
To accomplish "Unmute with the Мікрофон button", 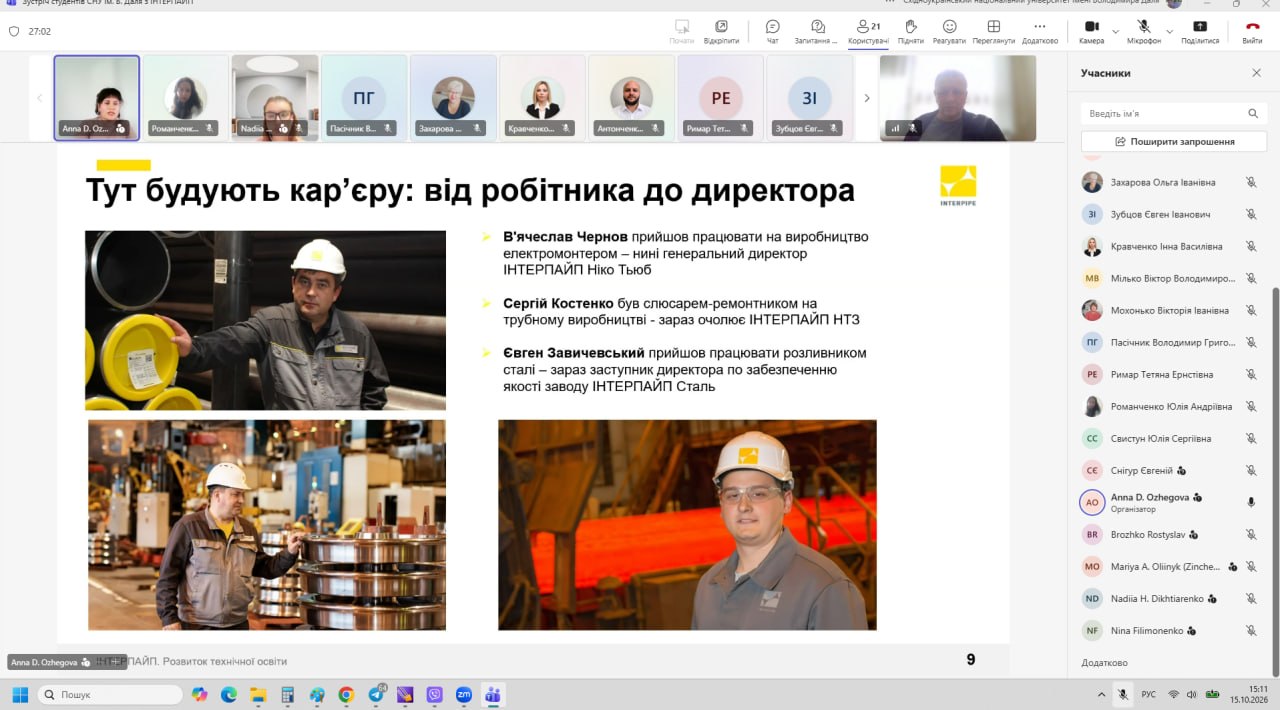I will coord(1144,31).
